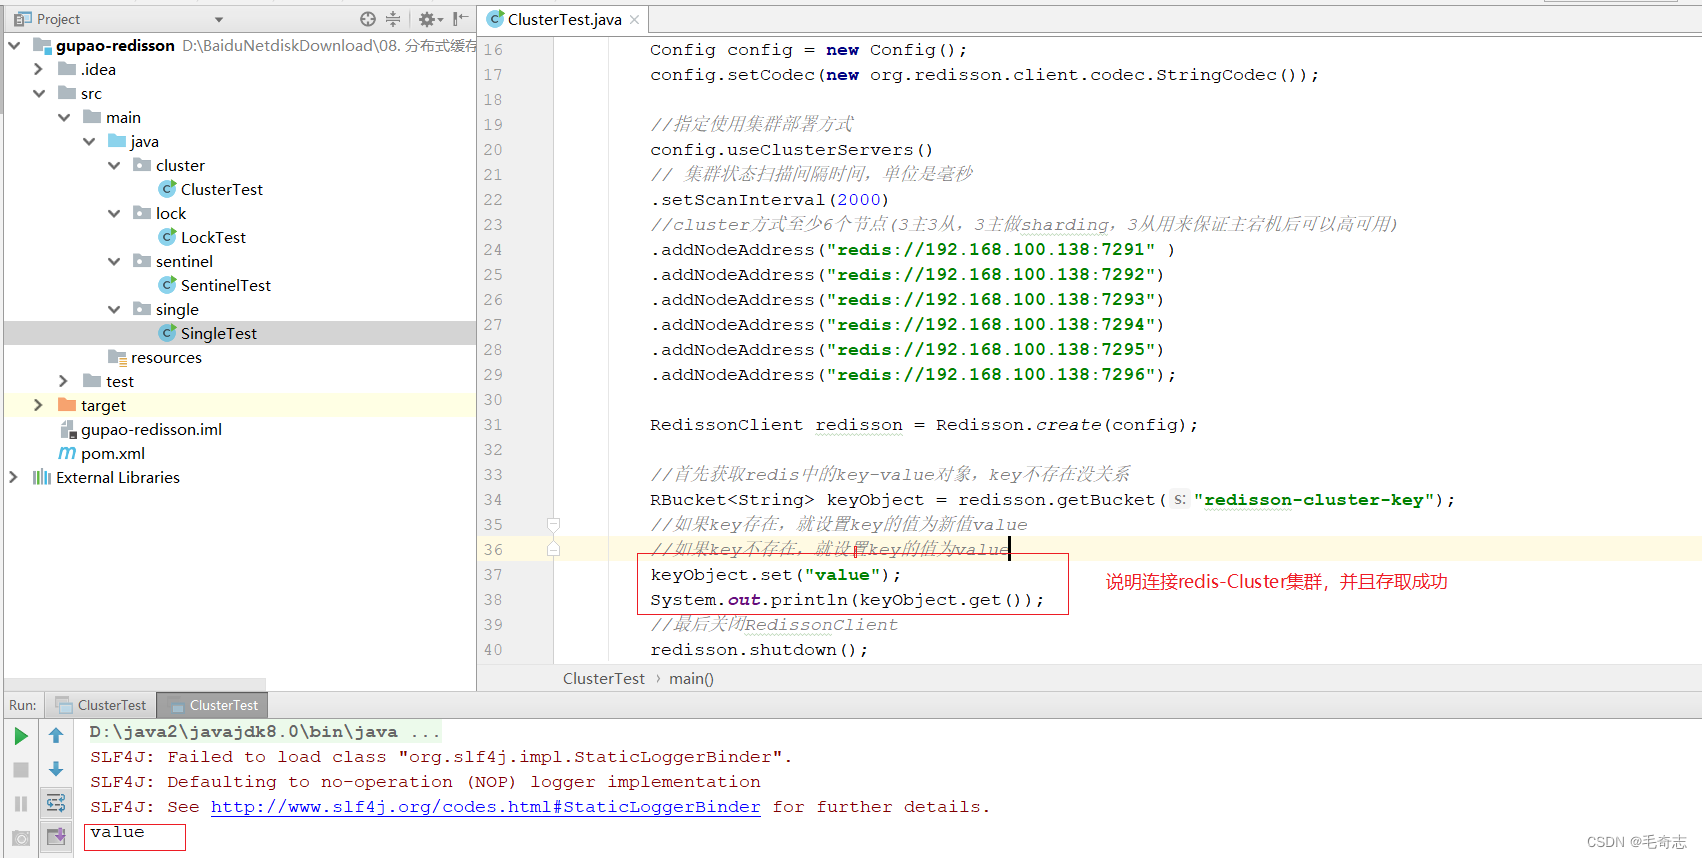Collapse the java source folder
The width and height of the screenshot is (1702, 858).
[89, 141]
